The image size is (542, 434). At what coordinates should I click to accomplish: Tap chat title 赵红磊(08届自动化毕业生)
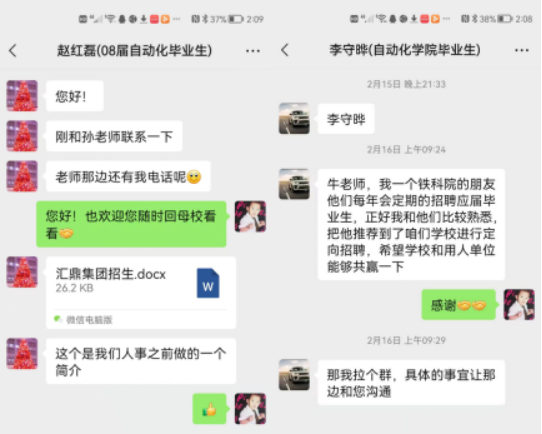click(134, 51)
